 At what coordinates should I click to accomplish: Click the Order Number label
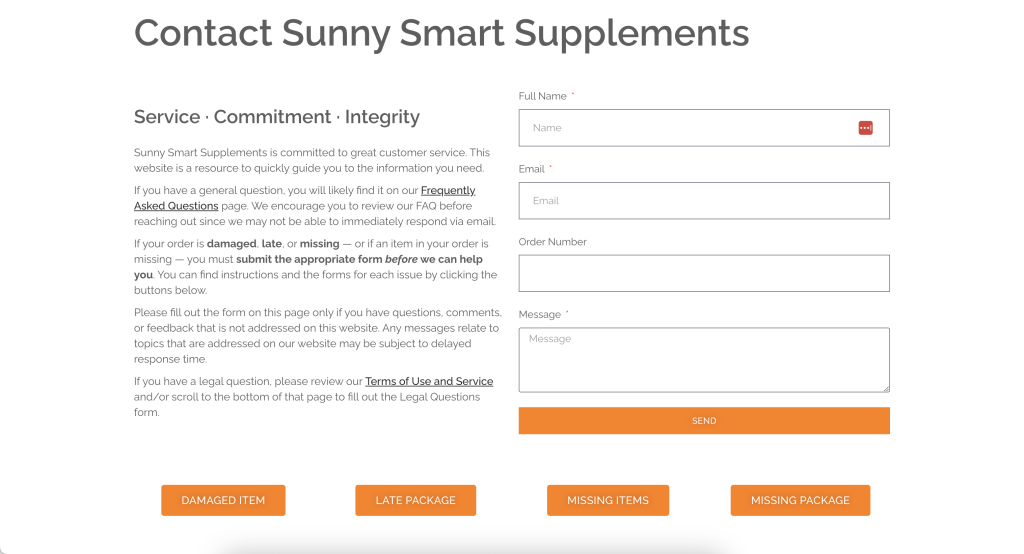(552, 242)
